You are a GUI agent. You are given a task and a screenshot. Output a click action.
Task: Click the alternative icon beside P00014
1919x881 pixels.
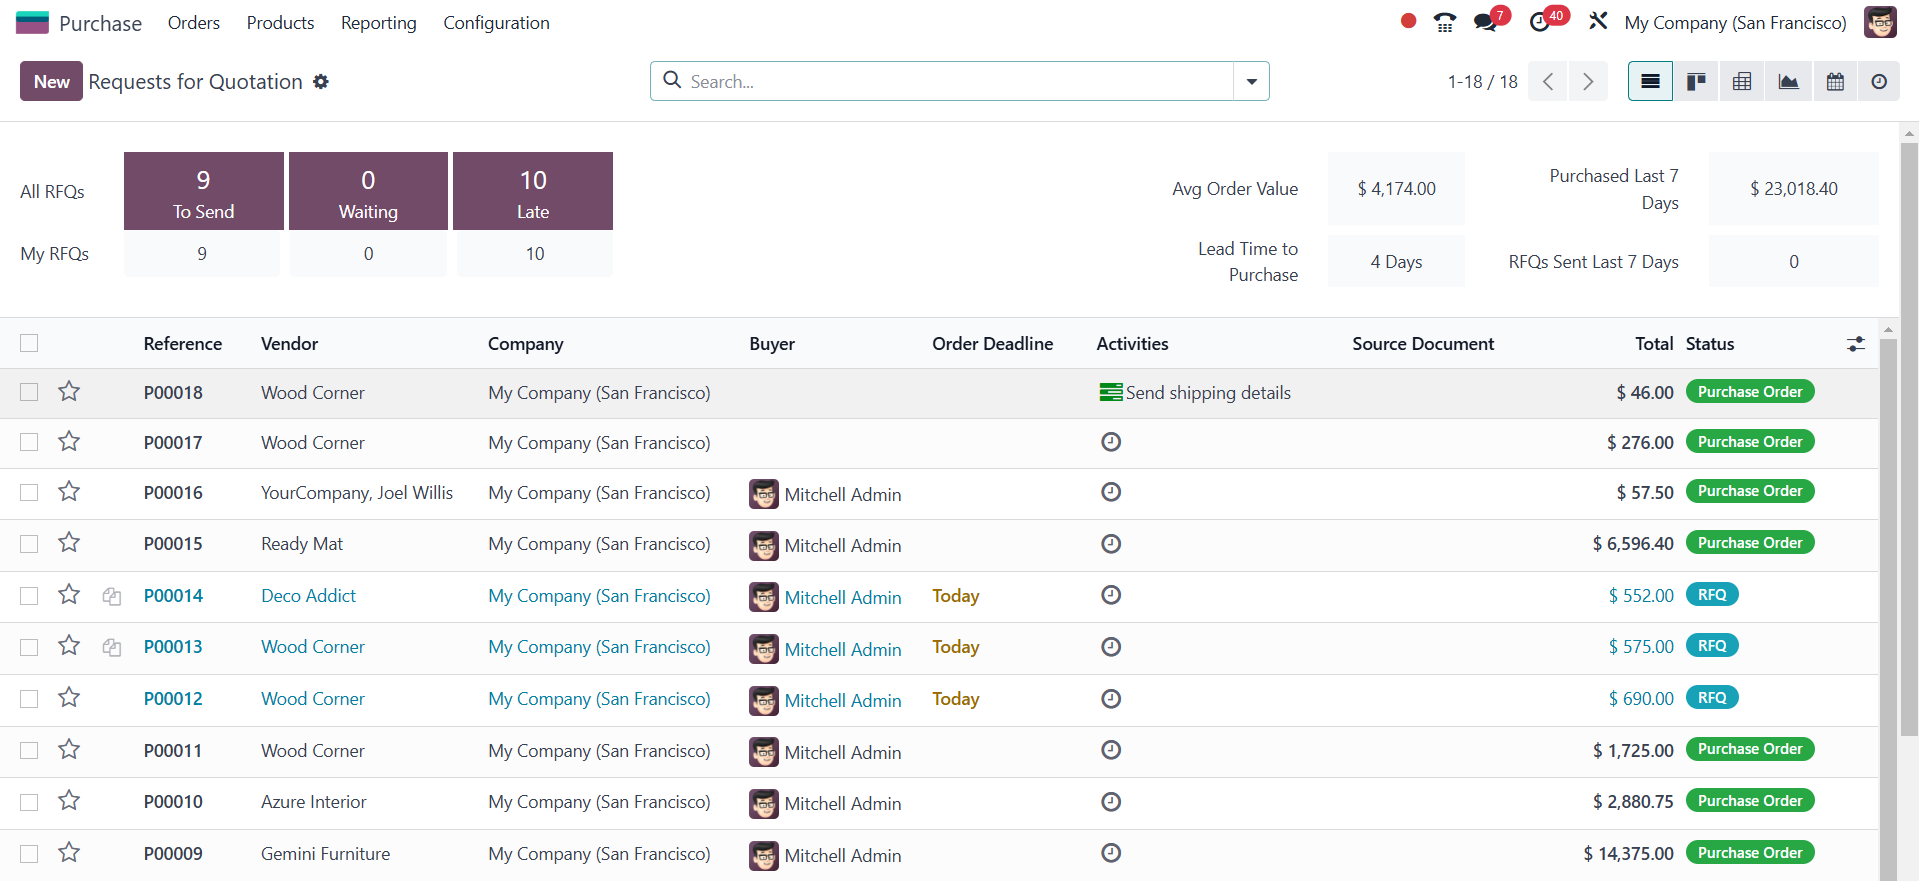point(112,596)
